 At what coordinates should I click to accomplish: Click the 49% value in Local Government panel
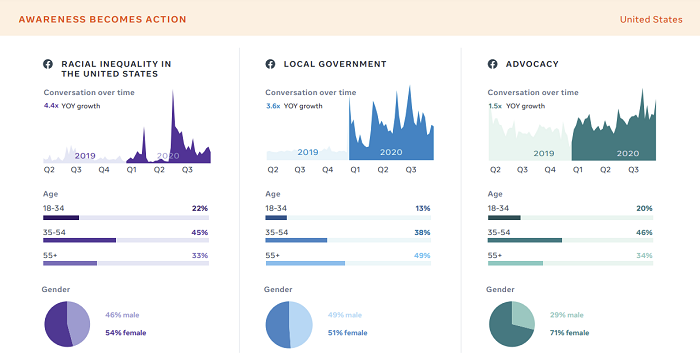click(422, 255)
